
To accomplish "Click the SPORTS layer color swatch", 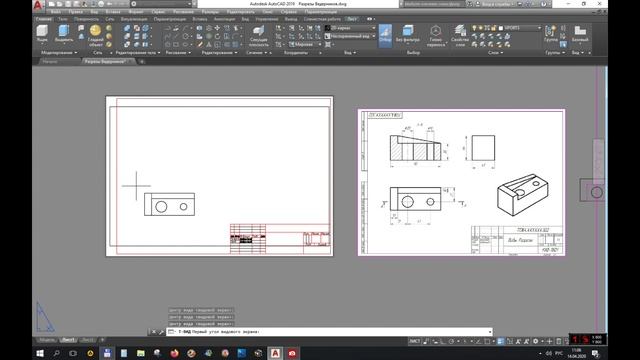I will point(501,28).
